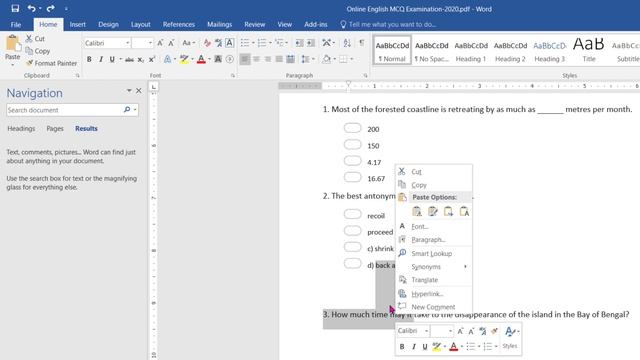This screenshot has height=360, width=640.
Task: Redo the last action
Action: coord(50,9)
